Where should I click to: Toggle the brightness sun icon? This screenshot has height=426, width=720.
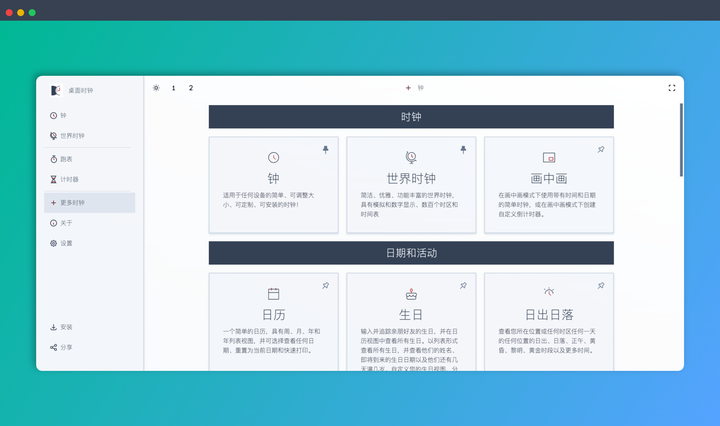pyautogui.click(x=156, y=88)
